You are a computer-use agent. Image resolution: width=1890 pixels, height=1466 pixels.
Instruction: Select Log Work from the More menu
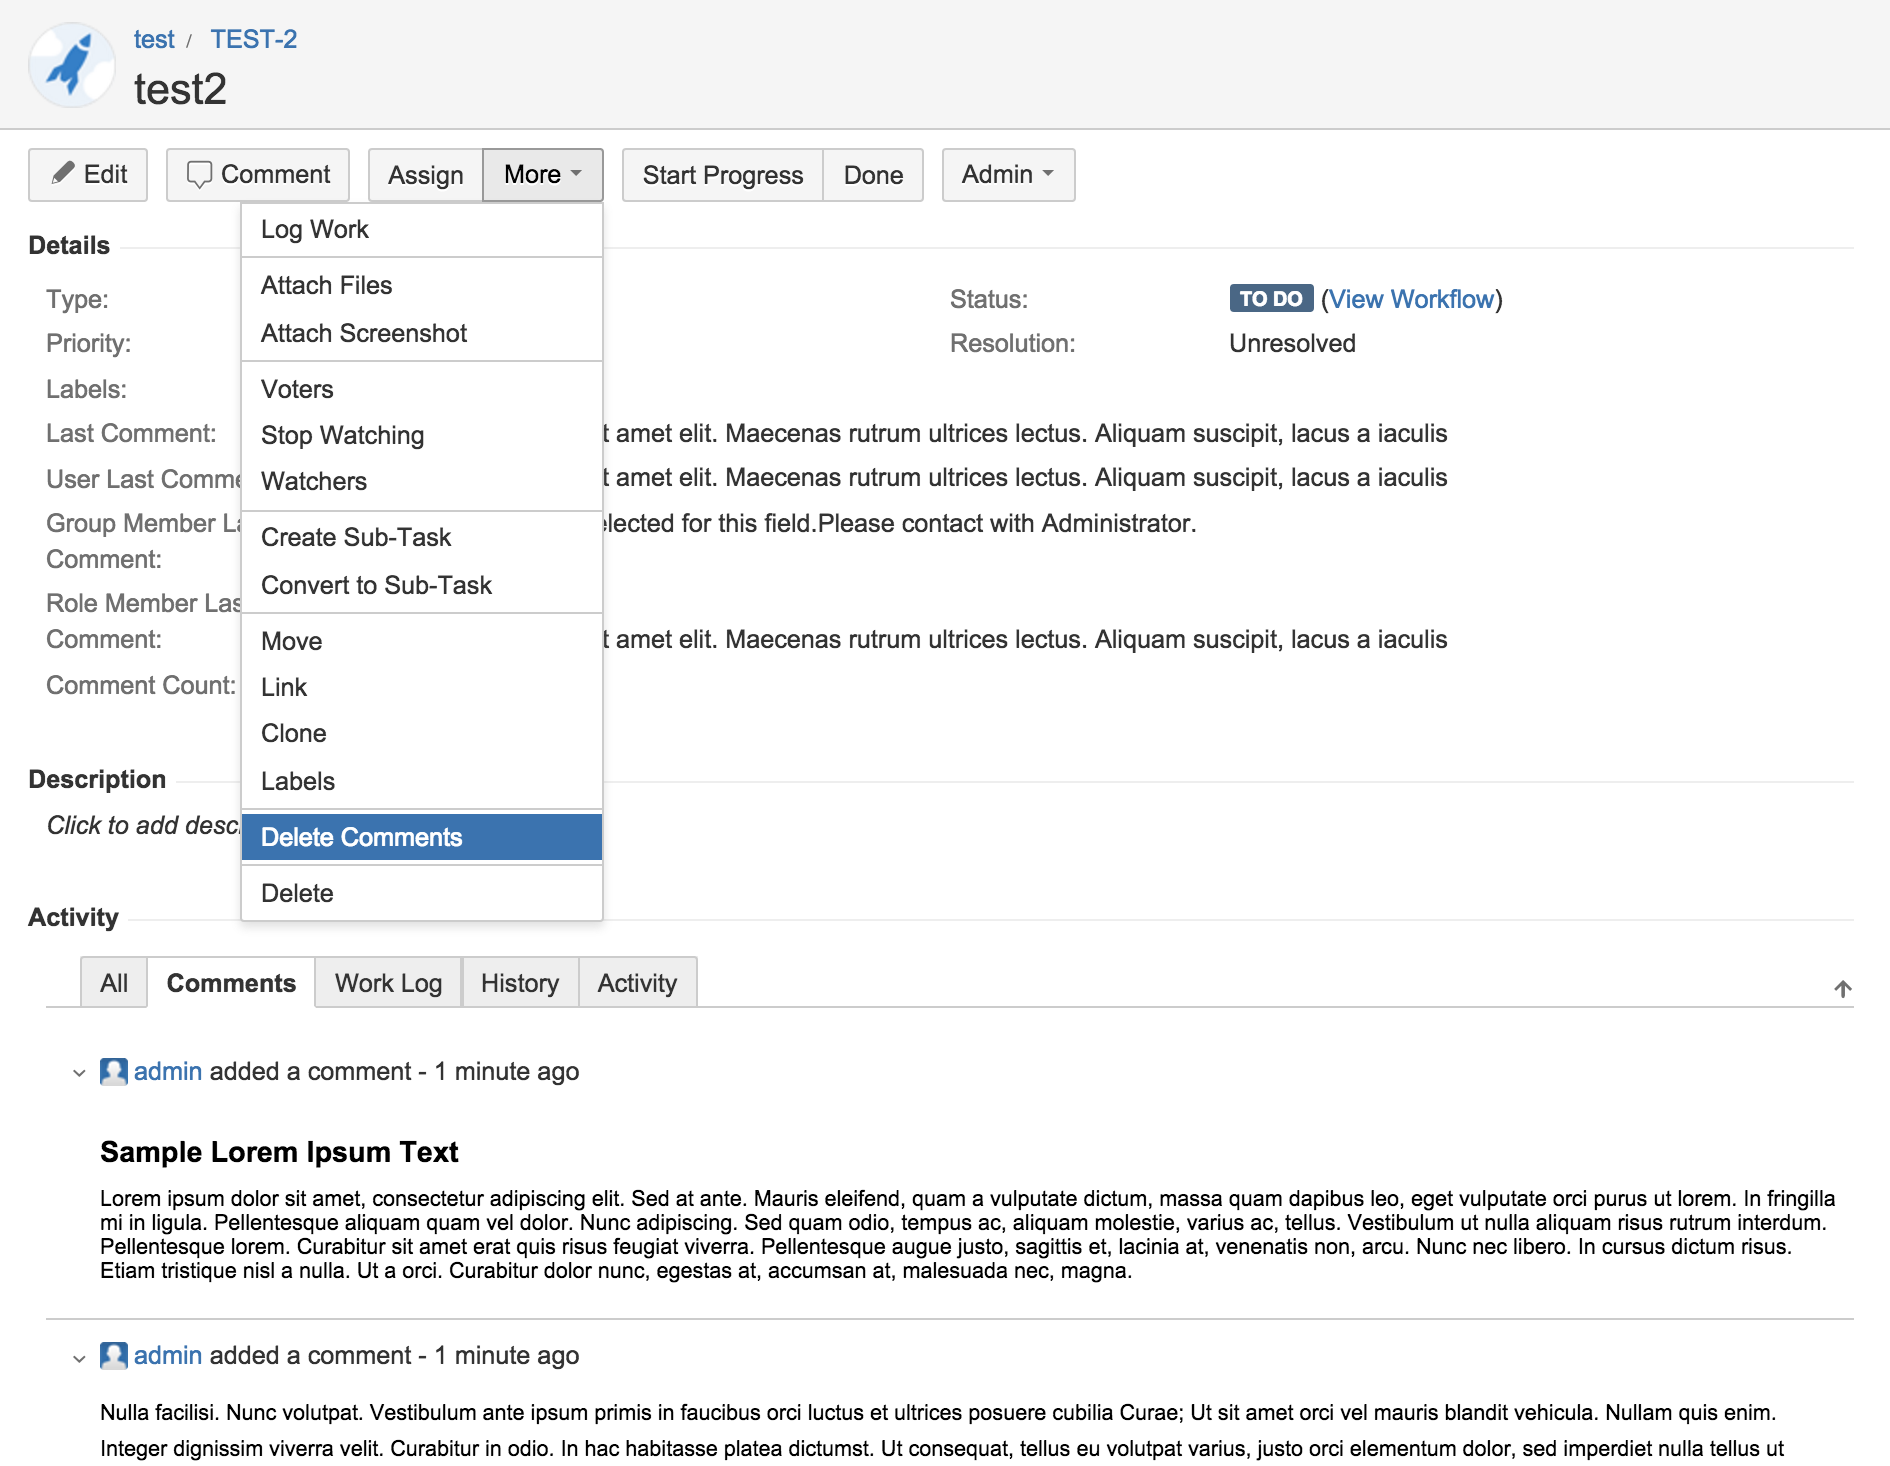[422, 230]
